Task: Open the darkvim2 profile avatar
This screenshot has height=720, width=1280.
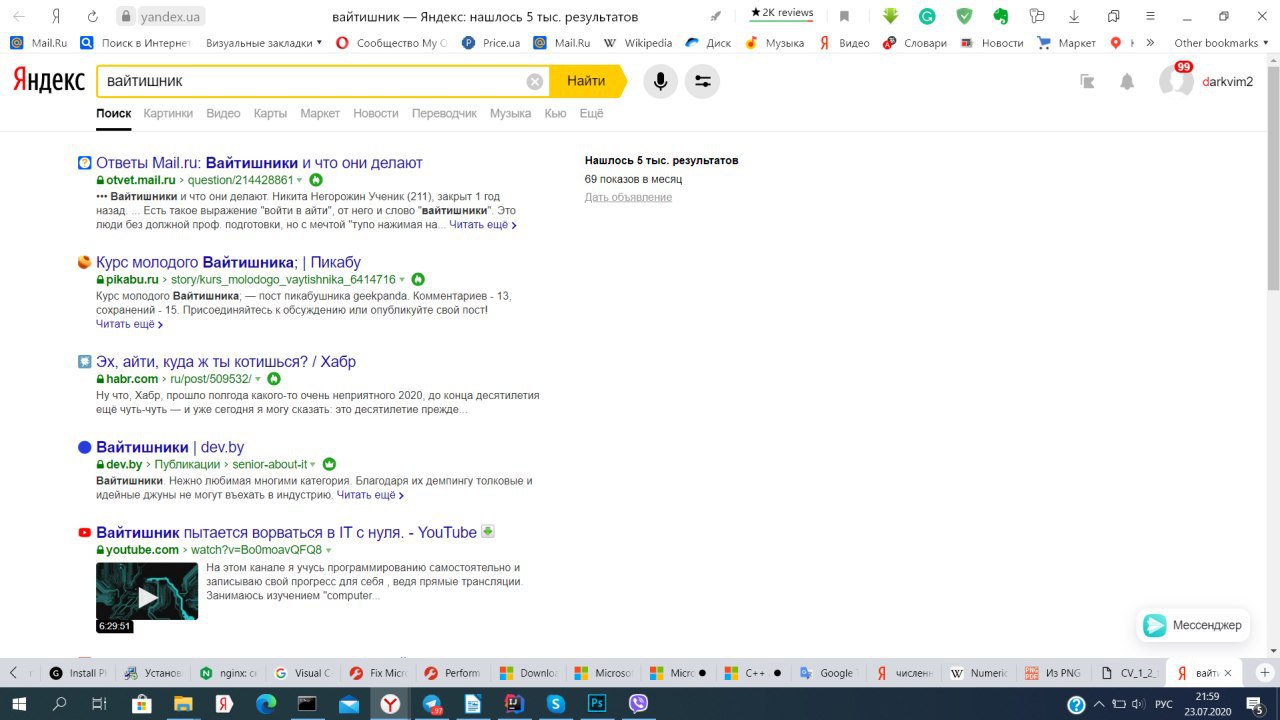Action: 1176,82
